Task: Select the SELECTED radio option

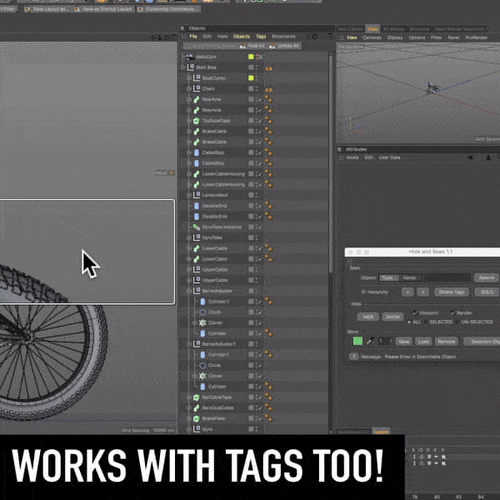Action: pos(426,322)
